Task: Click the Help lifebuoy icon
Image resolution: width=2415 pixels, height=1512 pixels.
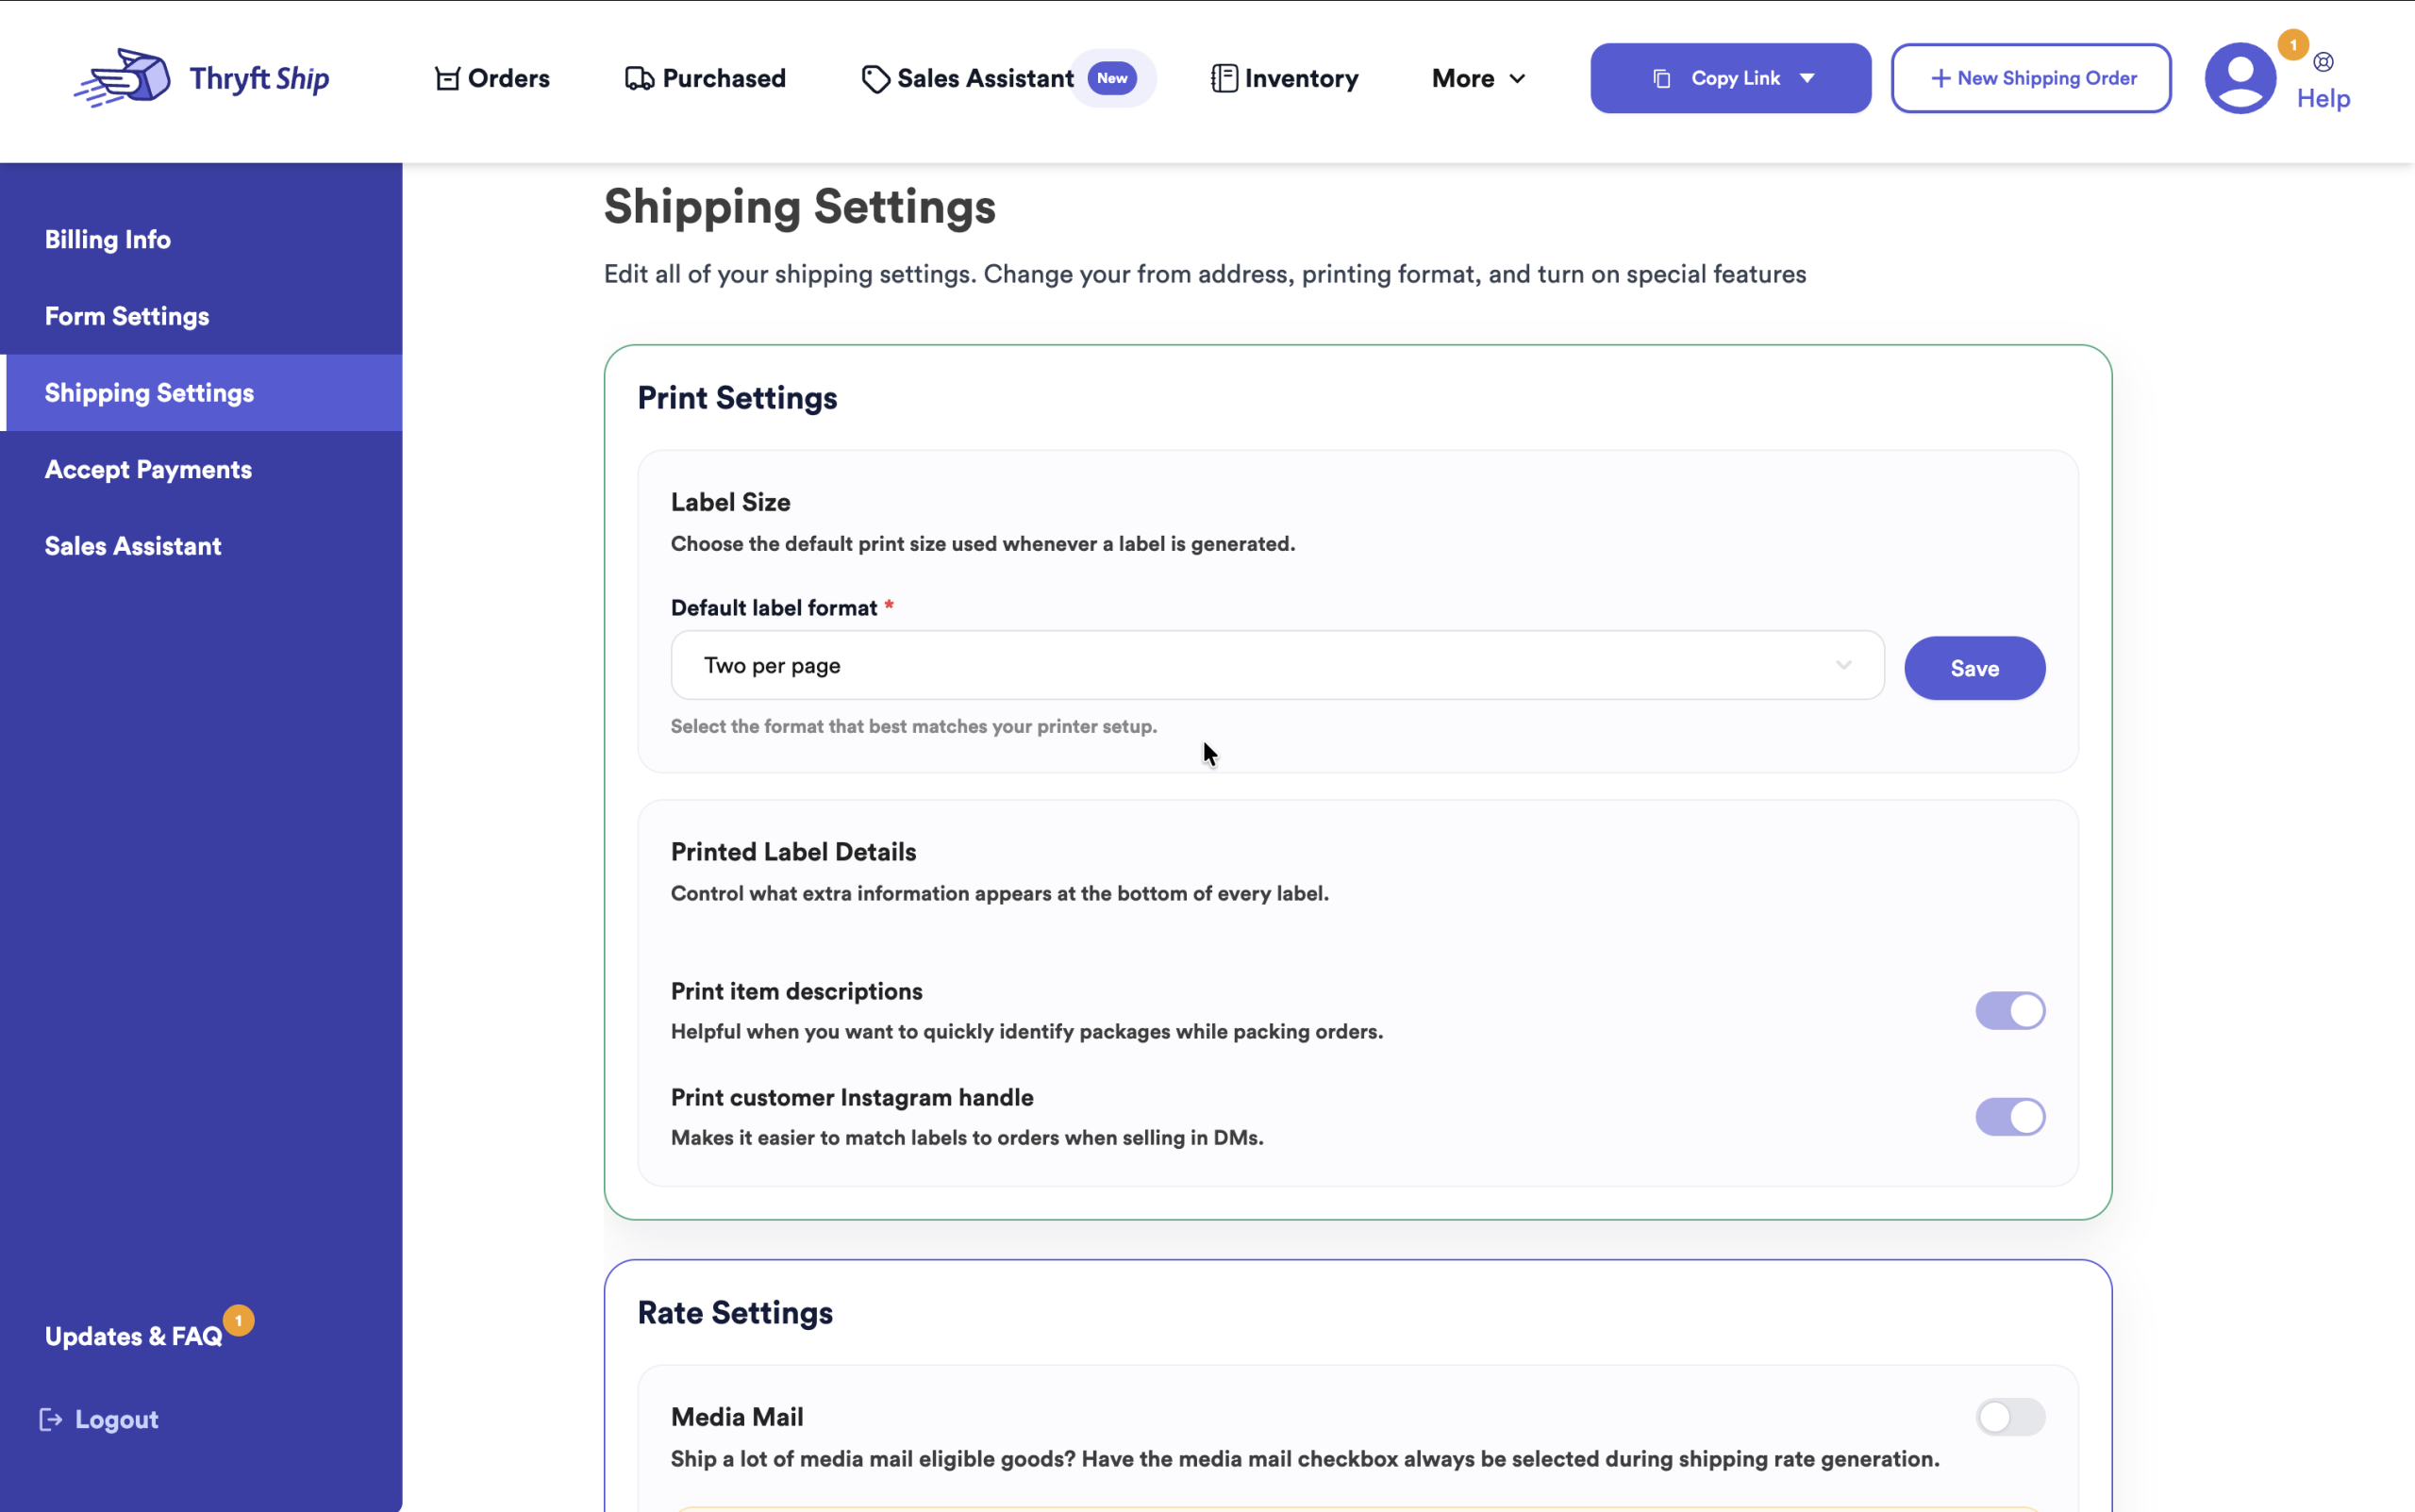Action: pos(2323,62)
